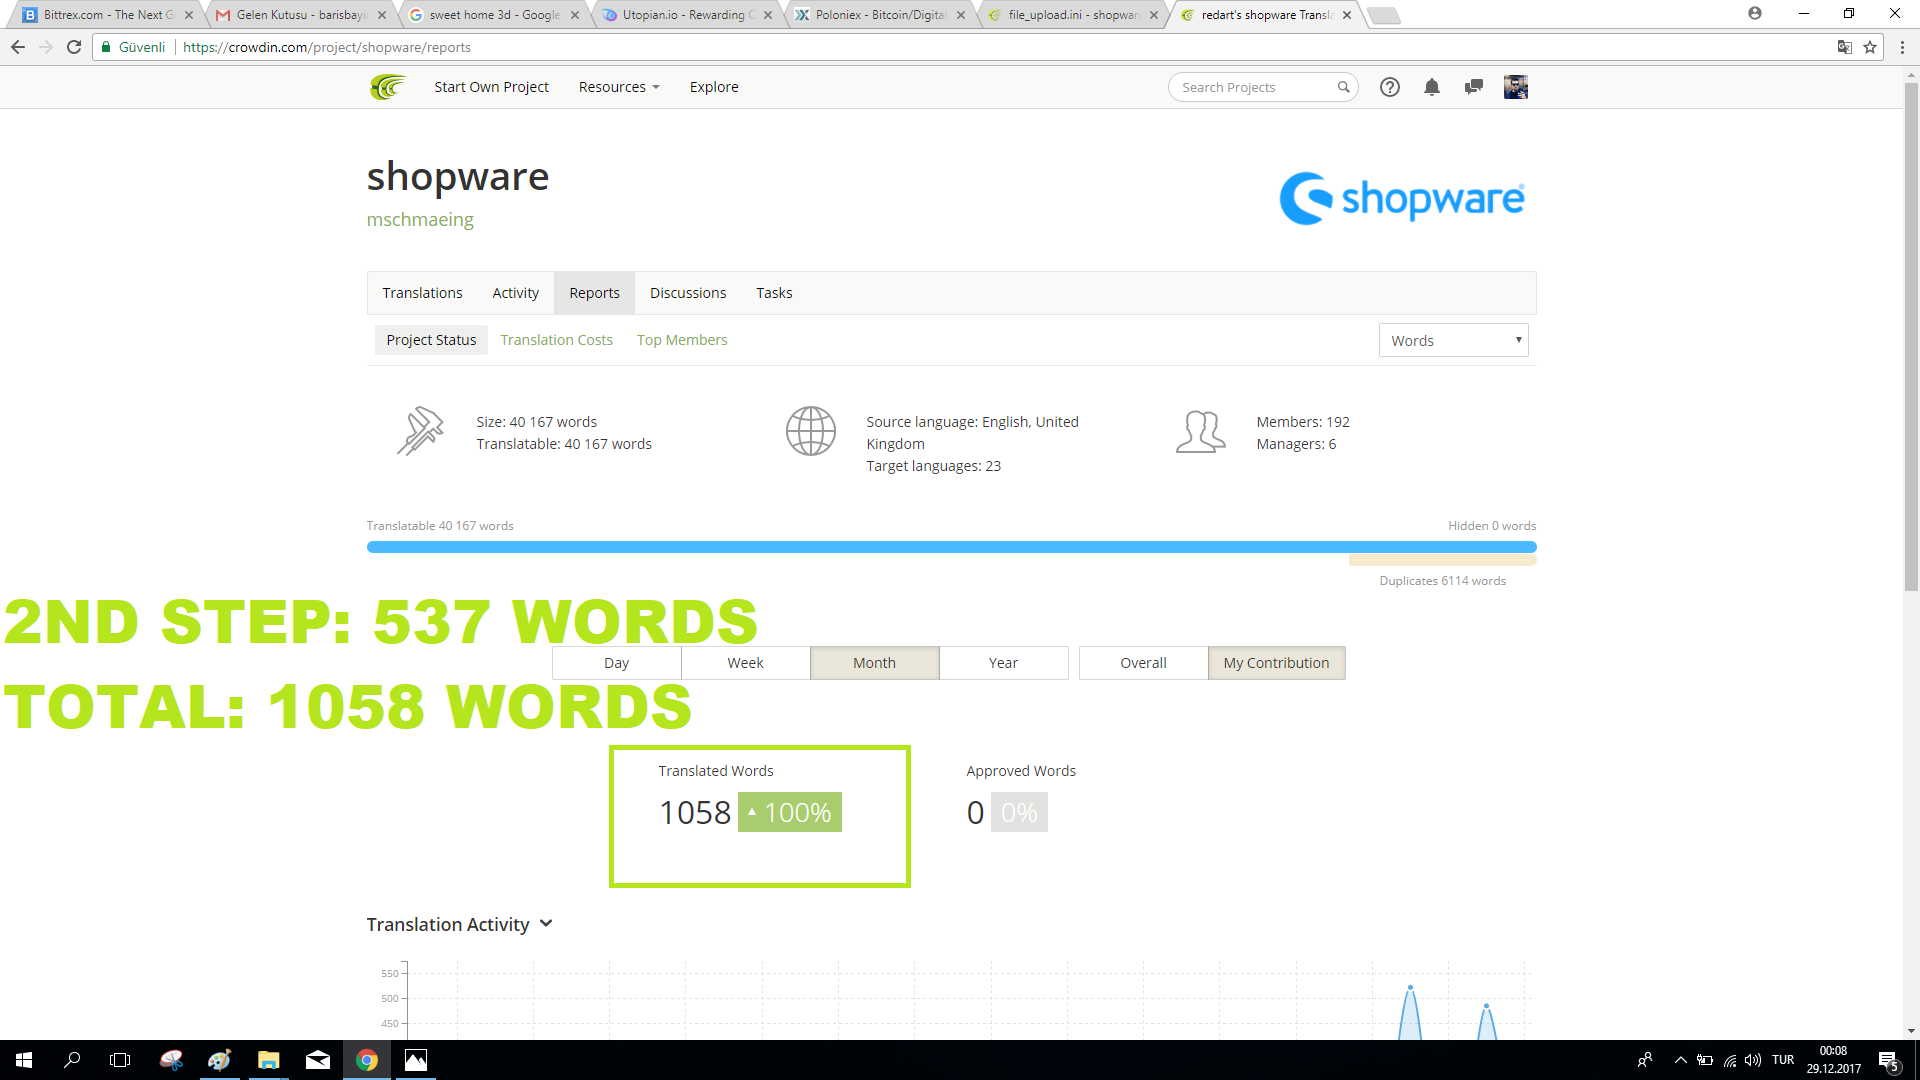Open the Words unit dropdown
This screenshot has height=1080, width=1920.
[x=1453, y=340]
